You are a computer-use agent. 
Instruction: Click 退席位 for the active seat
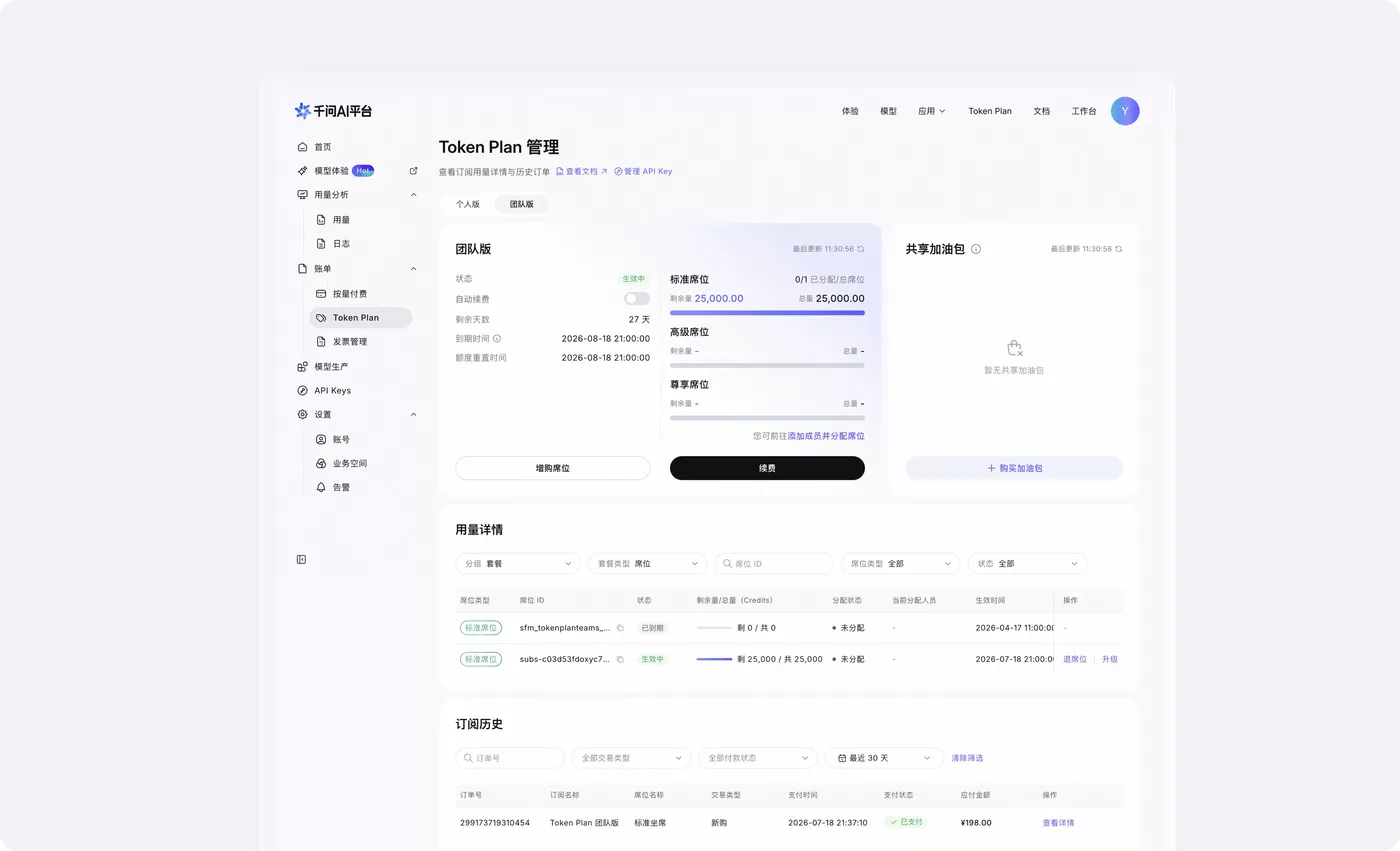(1075, 660)
